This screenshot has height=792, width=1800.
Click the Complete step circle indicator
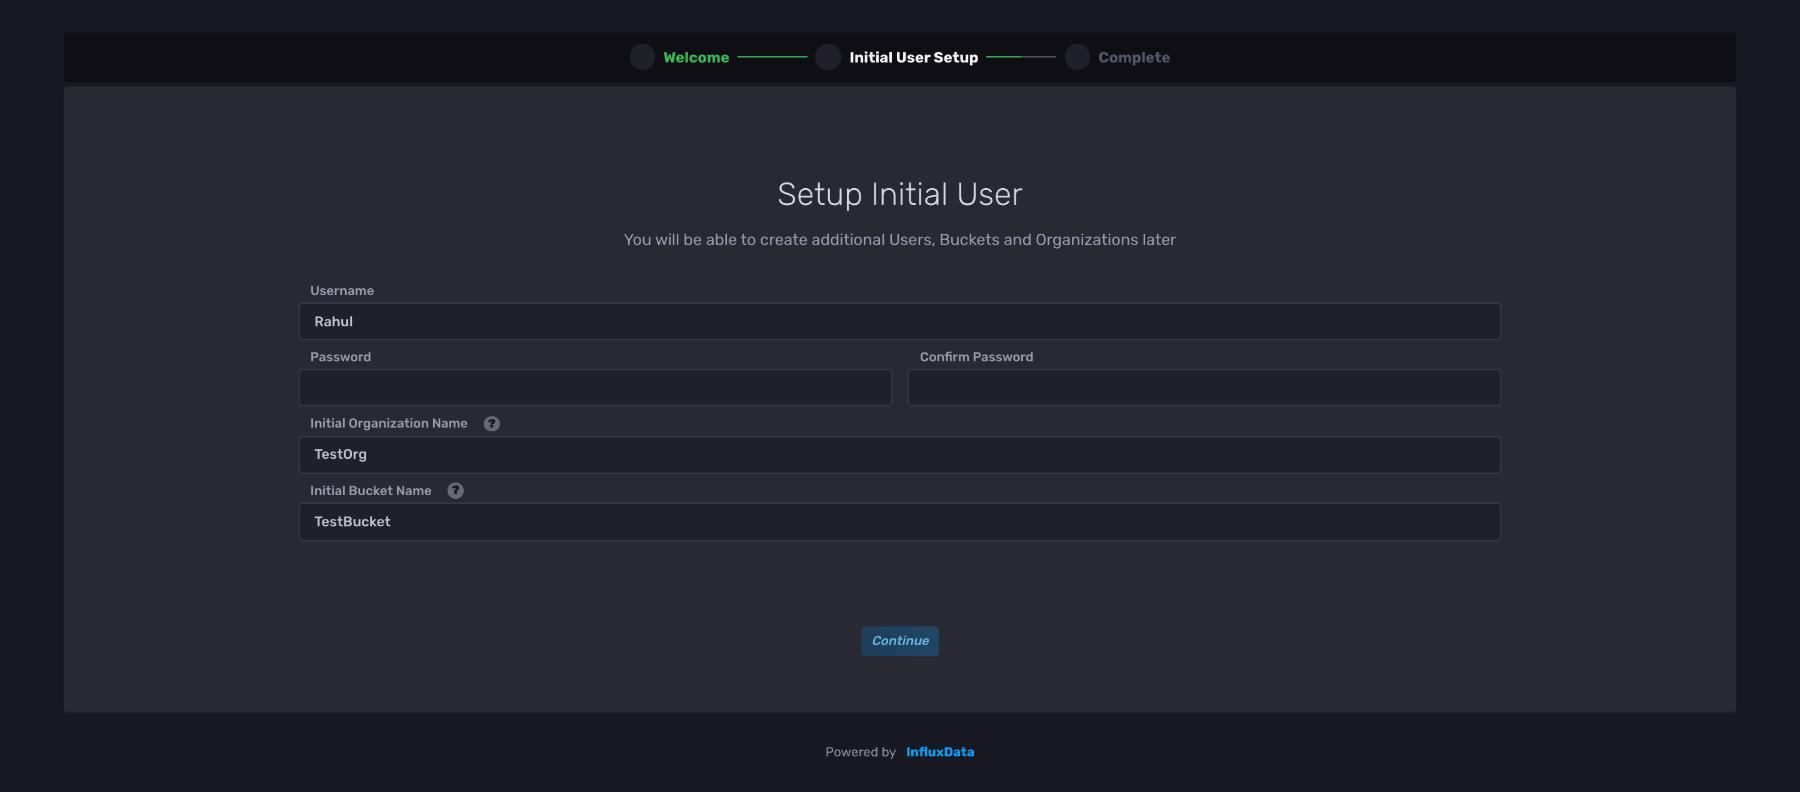(x=1077, y=57)
